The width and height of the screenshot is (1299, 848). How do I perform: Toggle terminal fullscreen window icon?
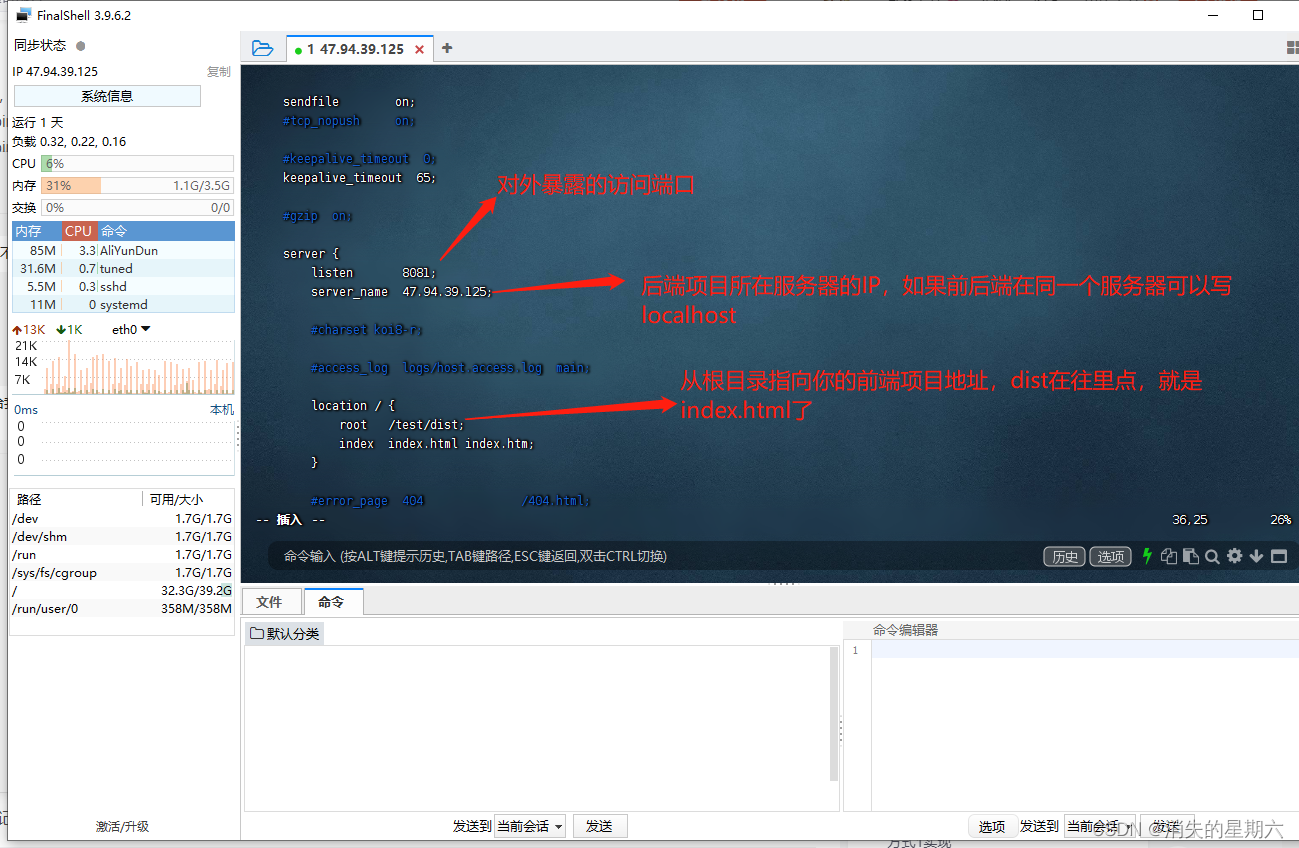1279,556
